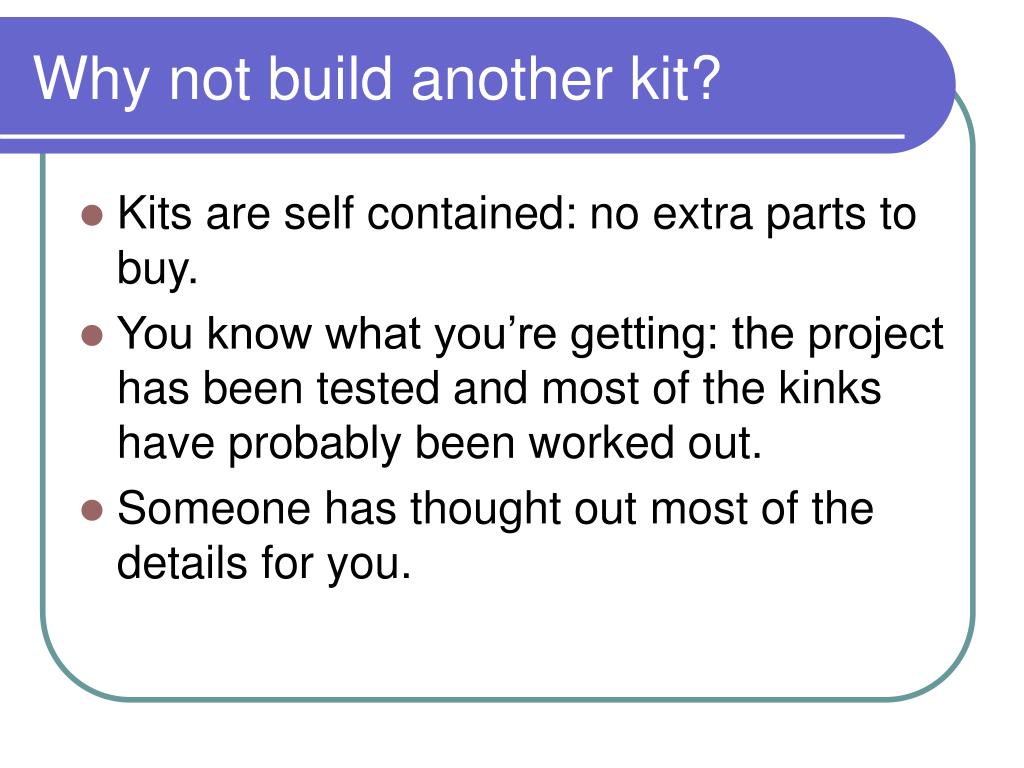The width and height of the screenshot is (1024, 768).
Task: Click the bullet dot before "You know what"
Action: [93, 336]
